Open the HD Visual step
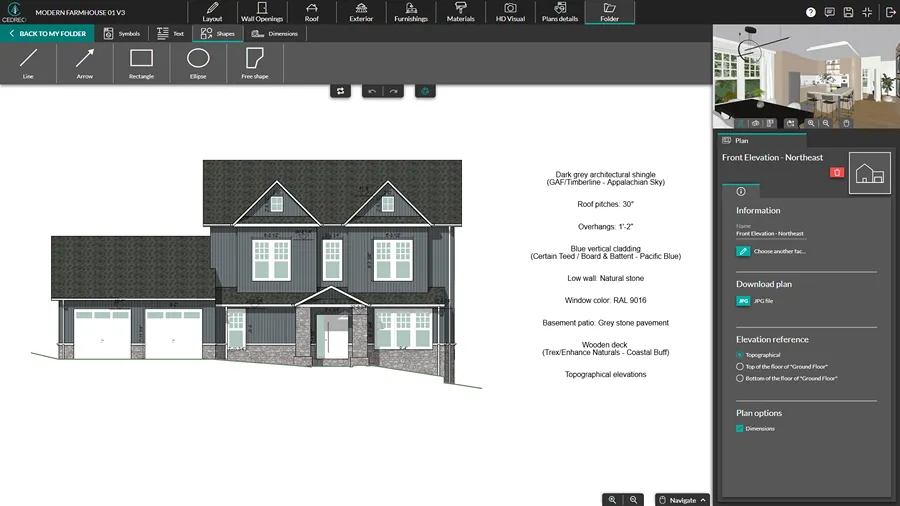 point(510,12)
